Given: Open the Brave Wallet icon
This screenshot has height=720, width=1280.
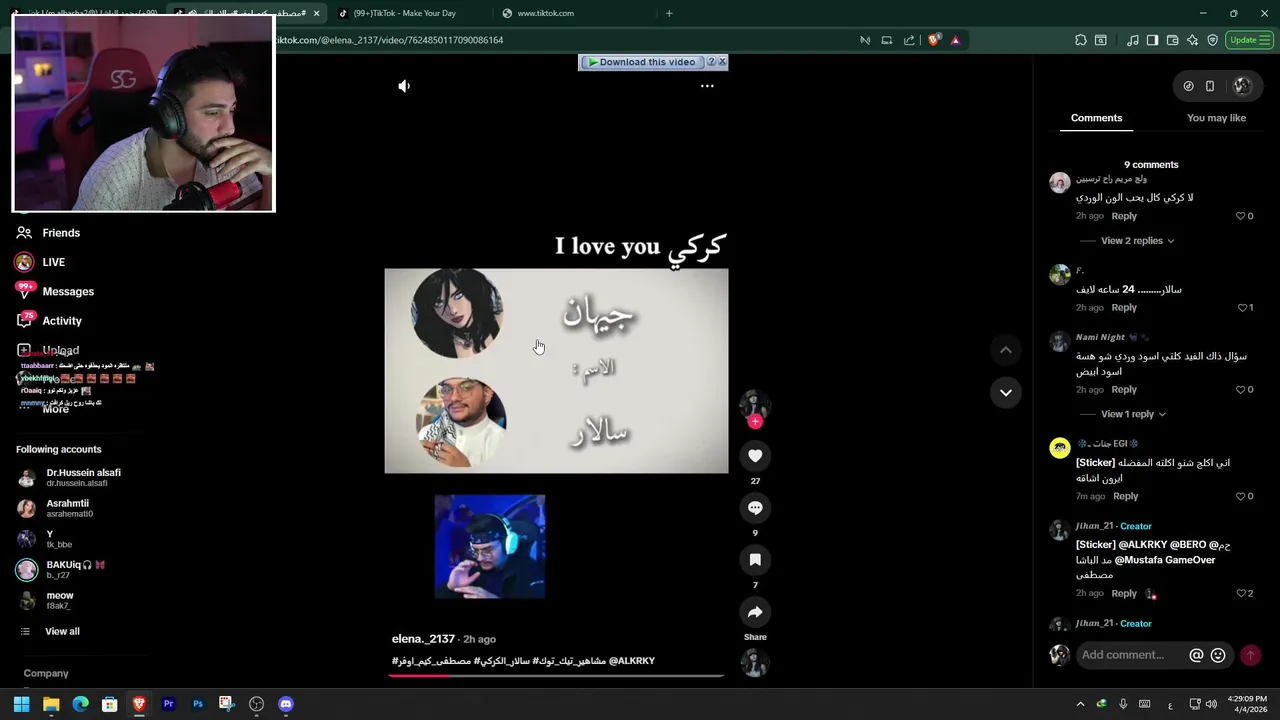Looking at the screenshot, I should (1172, 40).
